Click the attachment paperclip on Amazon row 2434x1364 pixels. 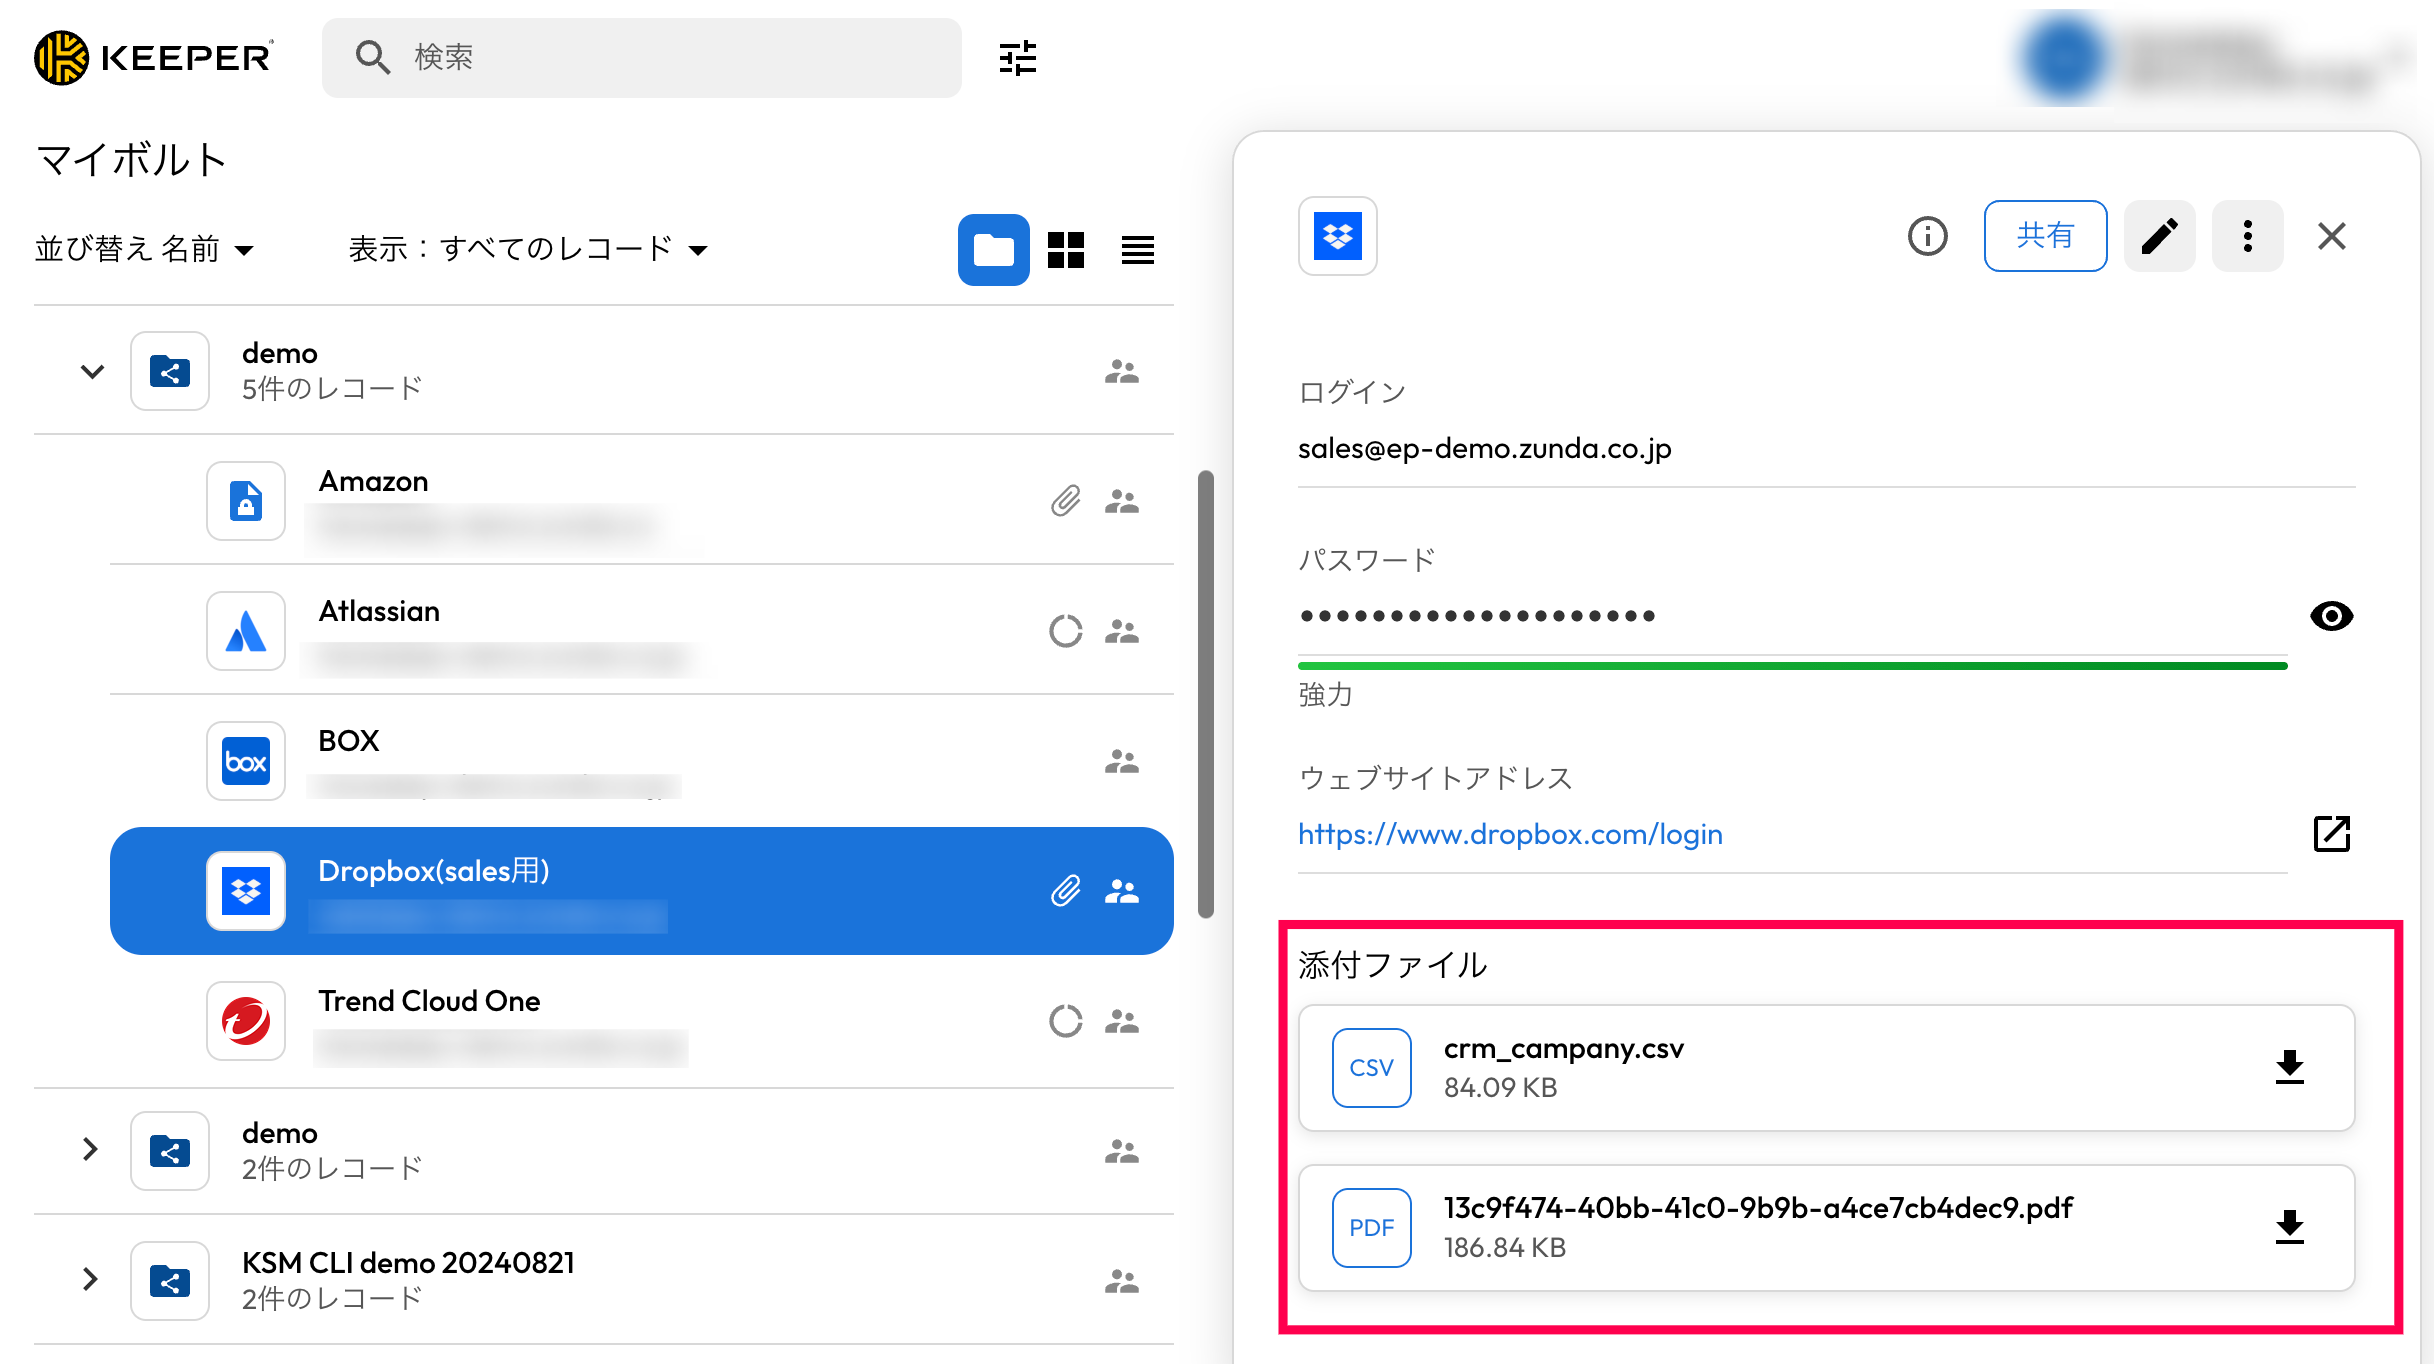[1066, 501]
